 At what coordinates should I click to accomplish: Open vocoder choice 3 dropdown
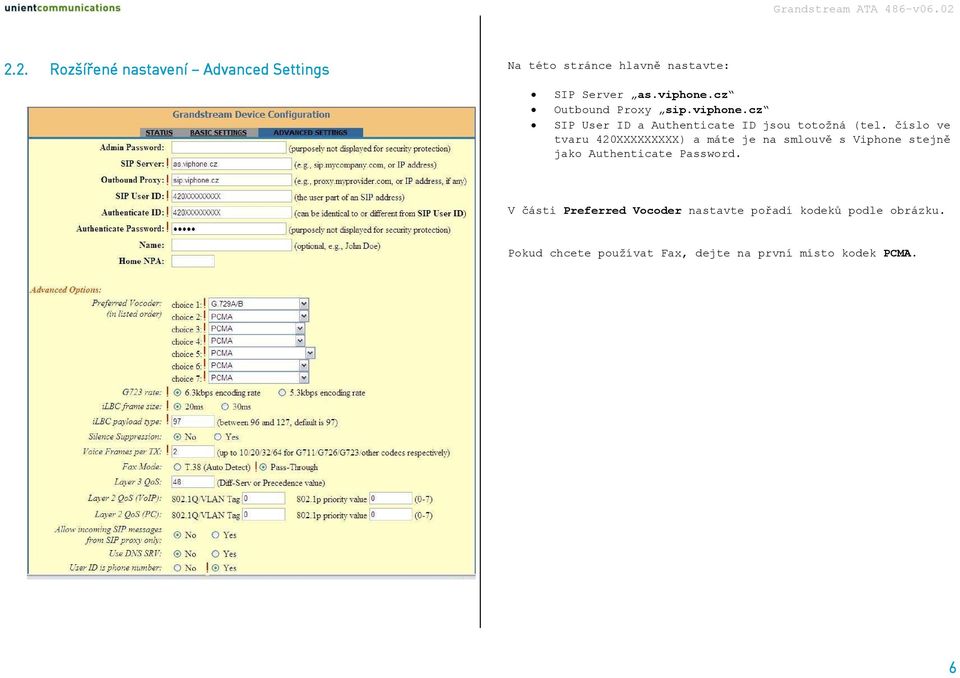pyautogui.click(x=257, y=329)
